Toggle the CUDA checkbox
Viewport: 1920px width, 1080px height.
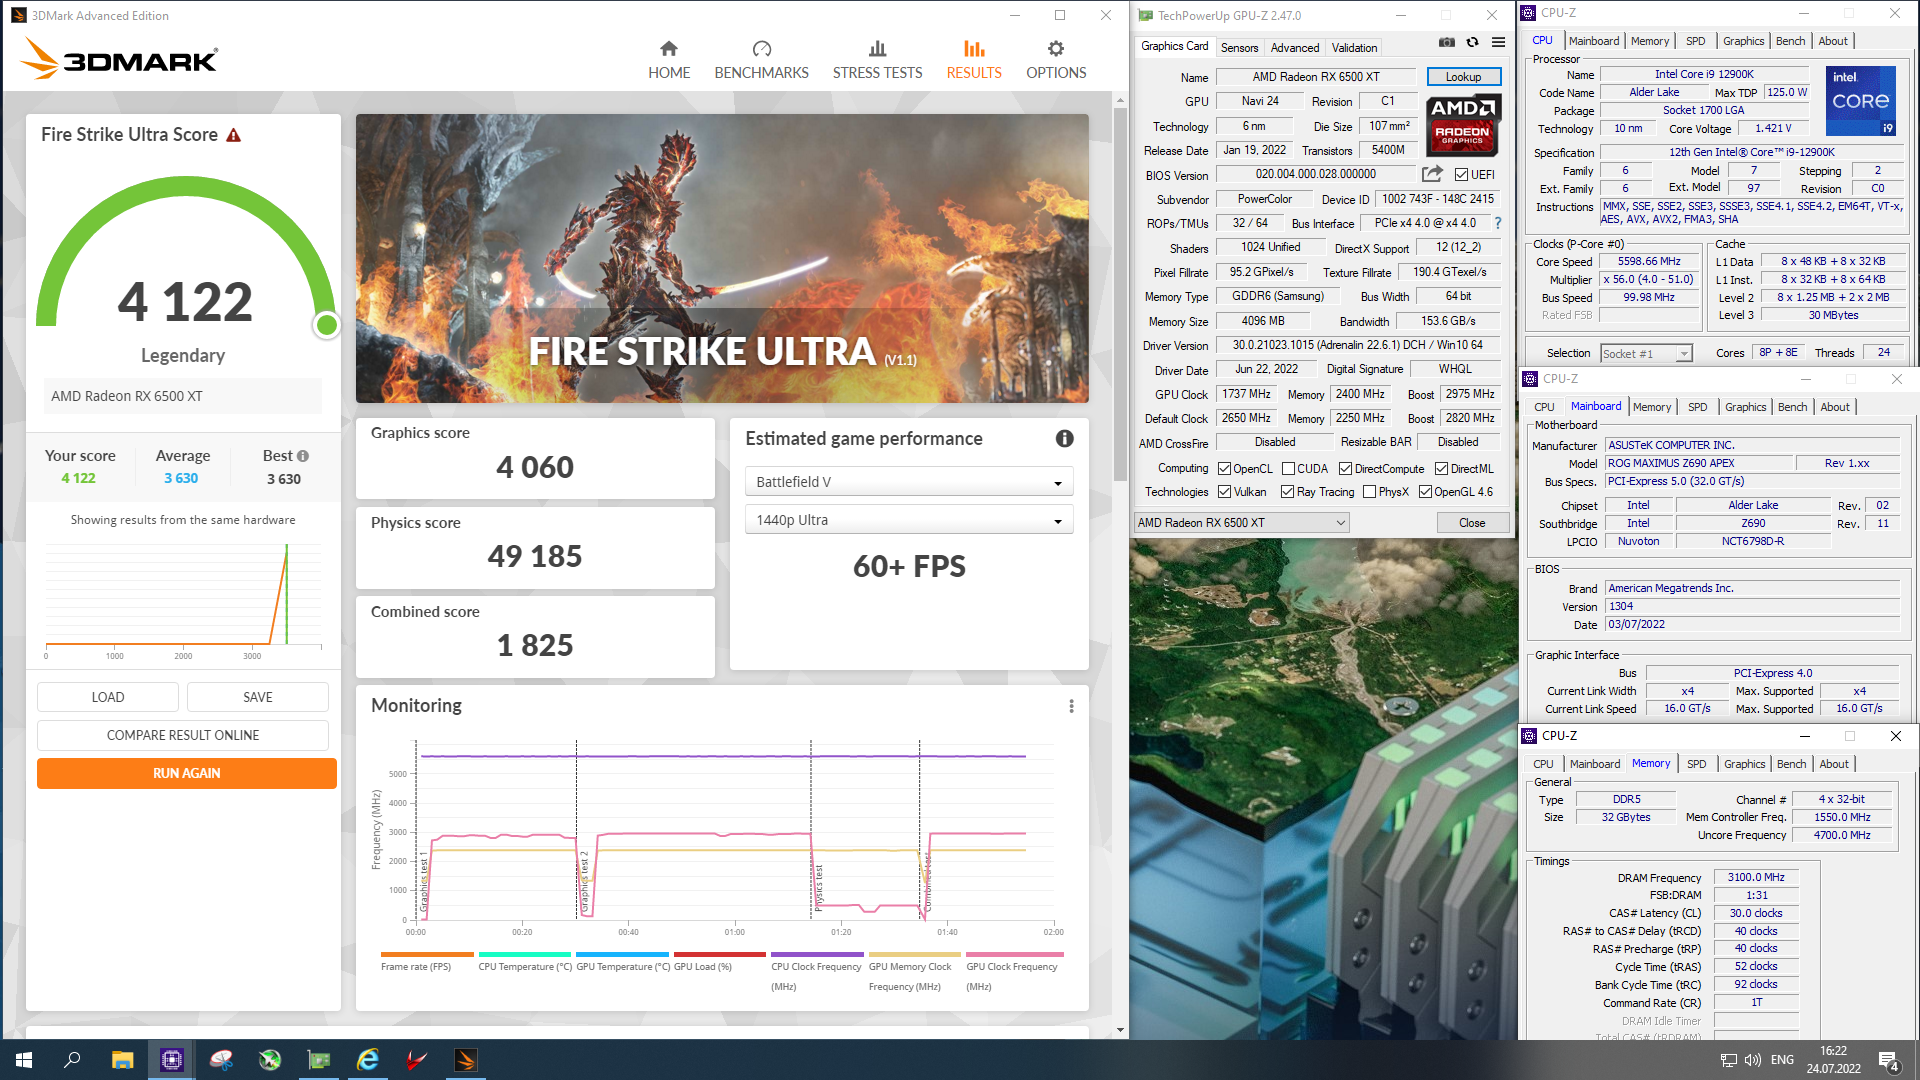pyautogui.click(x=1288, y=469)
